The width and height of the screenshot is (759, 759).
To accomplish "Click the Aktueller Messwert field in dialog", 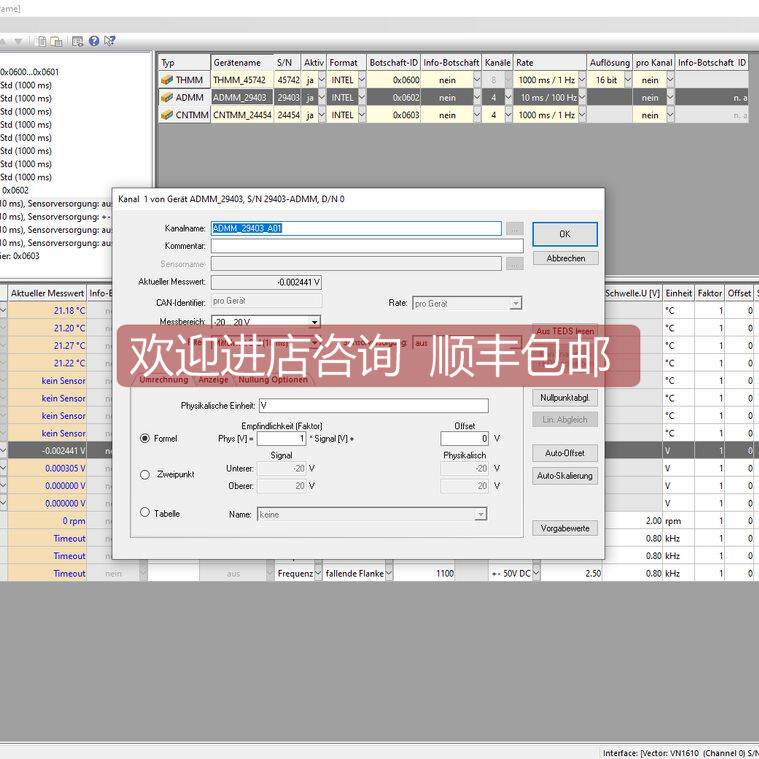I will [266, 282].
